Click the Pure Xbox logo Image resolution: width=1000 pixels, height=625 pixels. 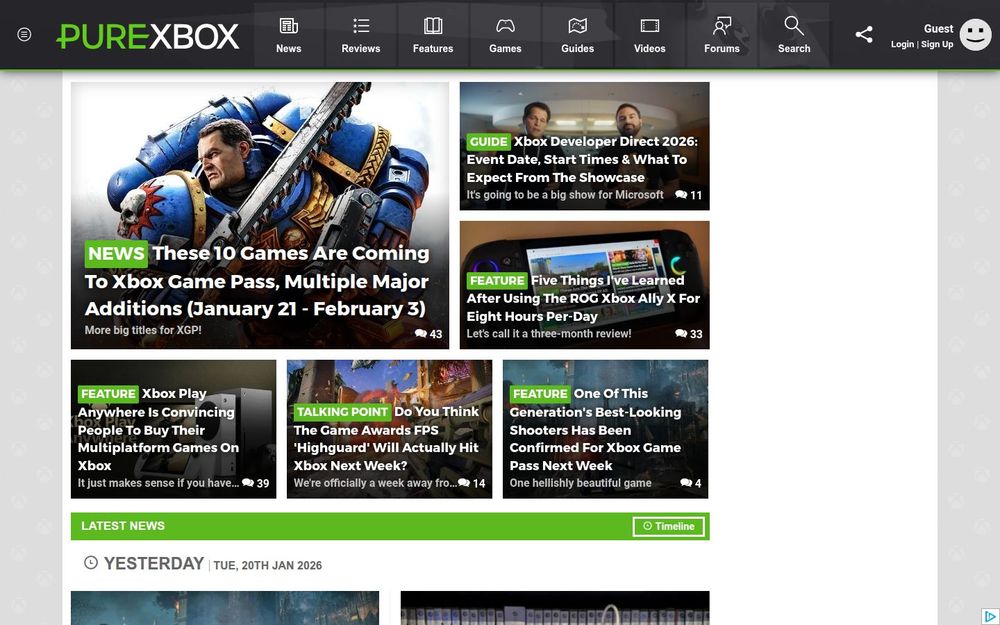click(147, 36)
